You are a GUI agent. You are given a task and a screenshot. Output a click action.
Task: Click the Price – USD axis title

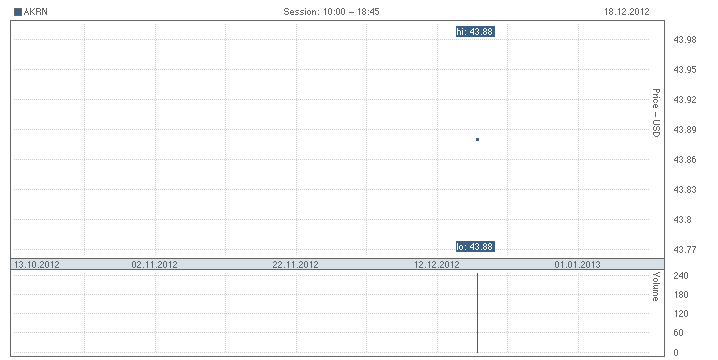pos(656,113)
